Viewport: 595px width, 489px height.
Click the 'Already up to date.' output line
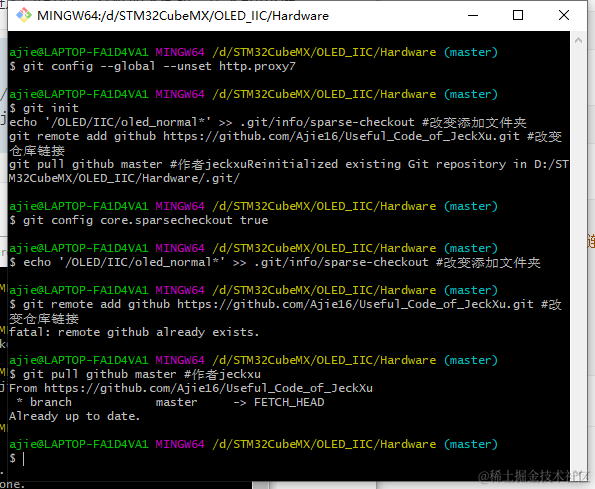point(74,416)
